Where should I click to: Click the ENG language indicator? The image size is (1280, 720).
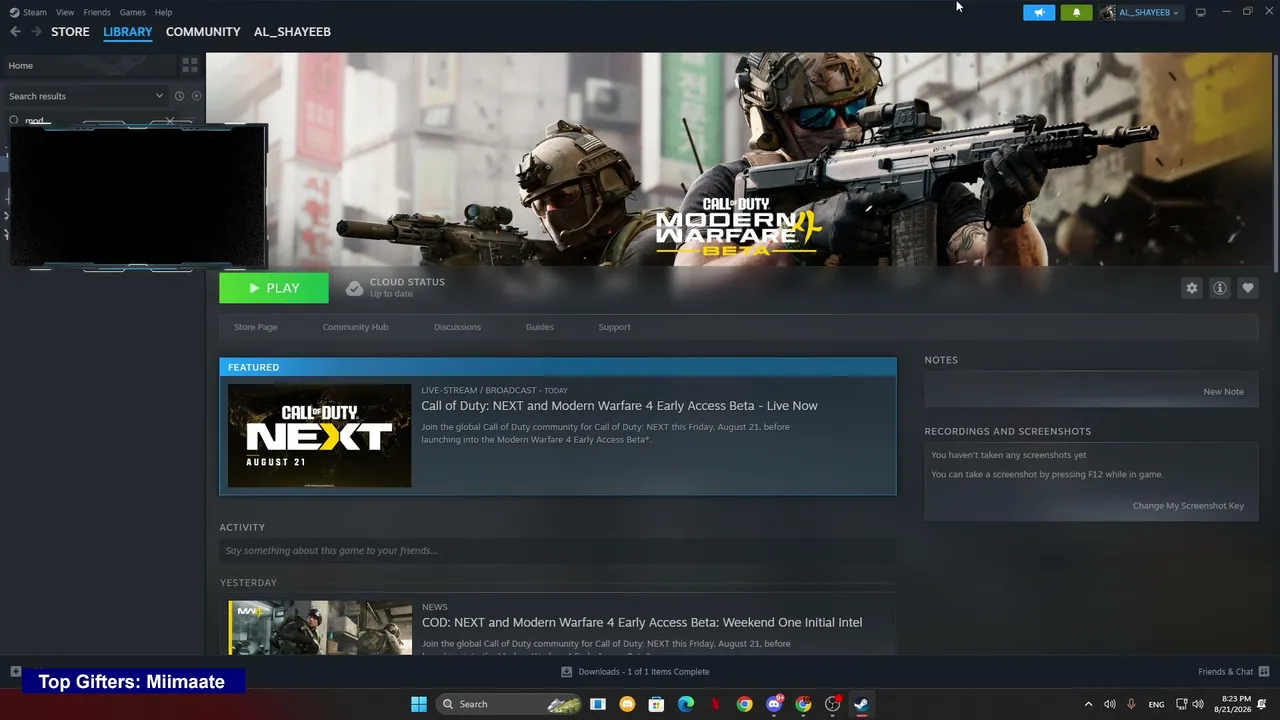(1156, 705)
